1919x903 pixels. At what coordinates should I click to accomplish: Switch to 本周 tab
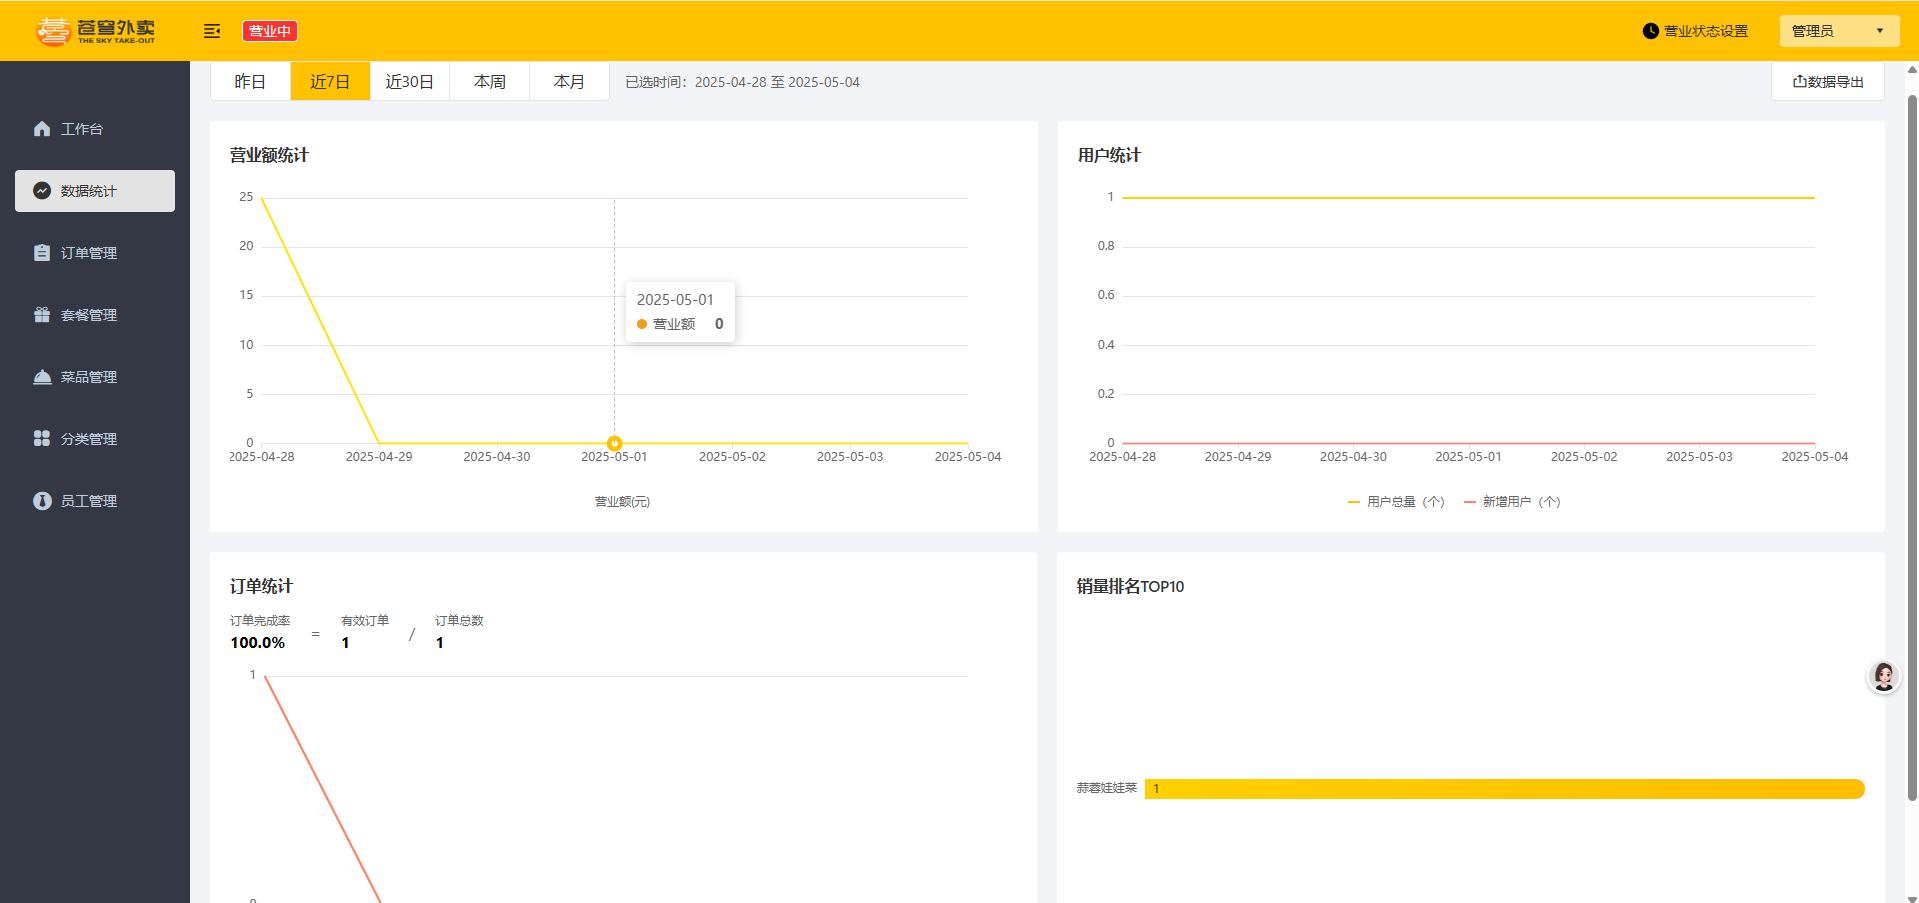point(490,82)
